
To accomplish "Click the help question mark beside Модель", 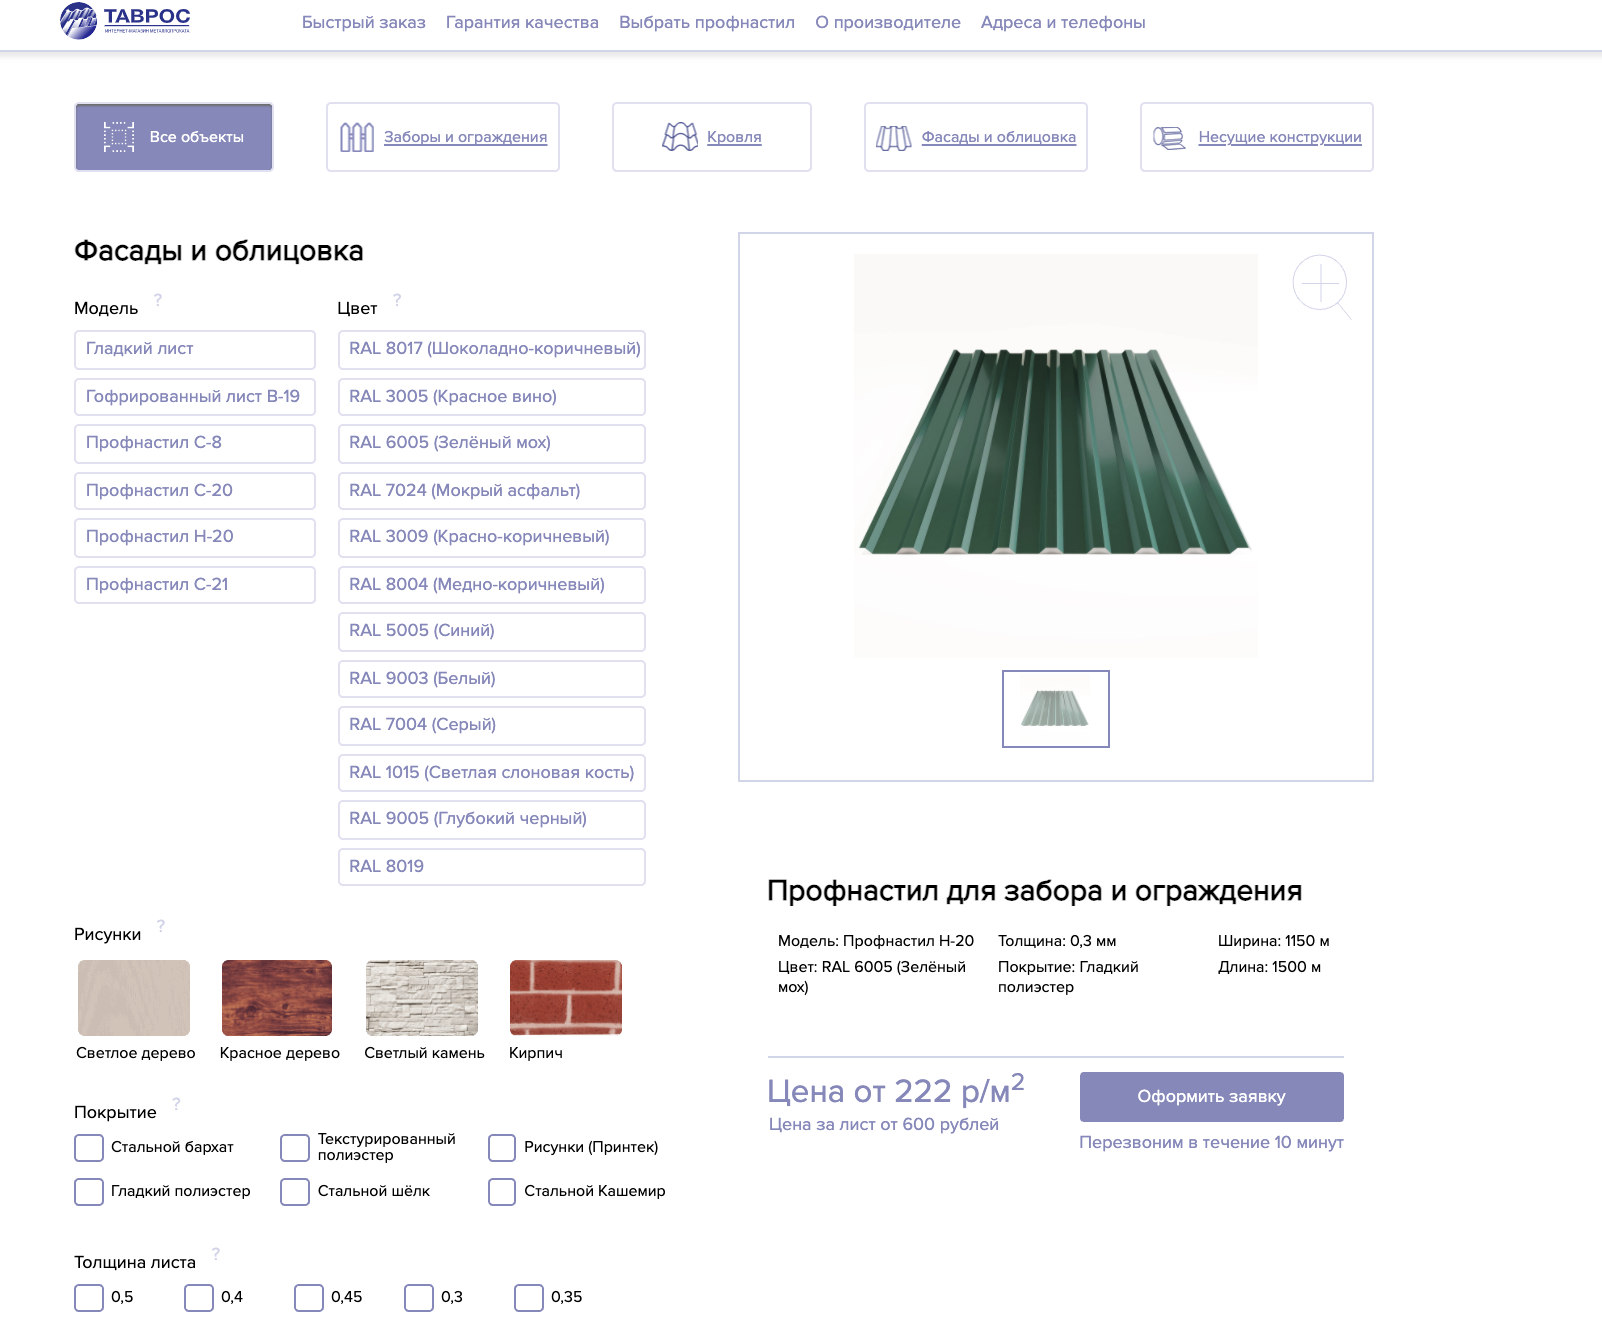I will pos(158,299).
